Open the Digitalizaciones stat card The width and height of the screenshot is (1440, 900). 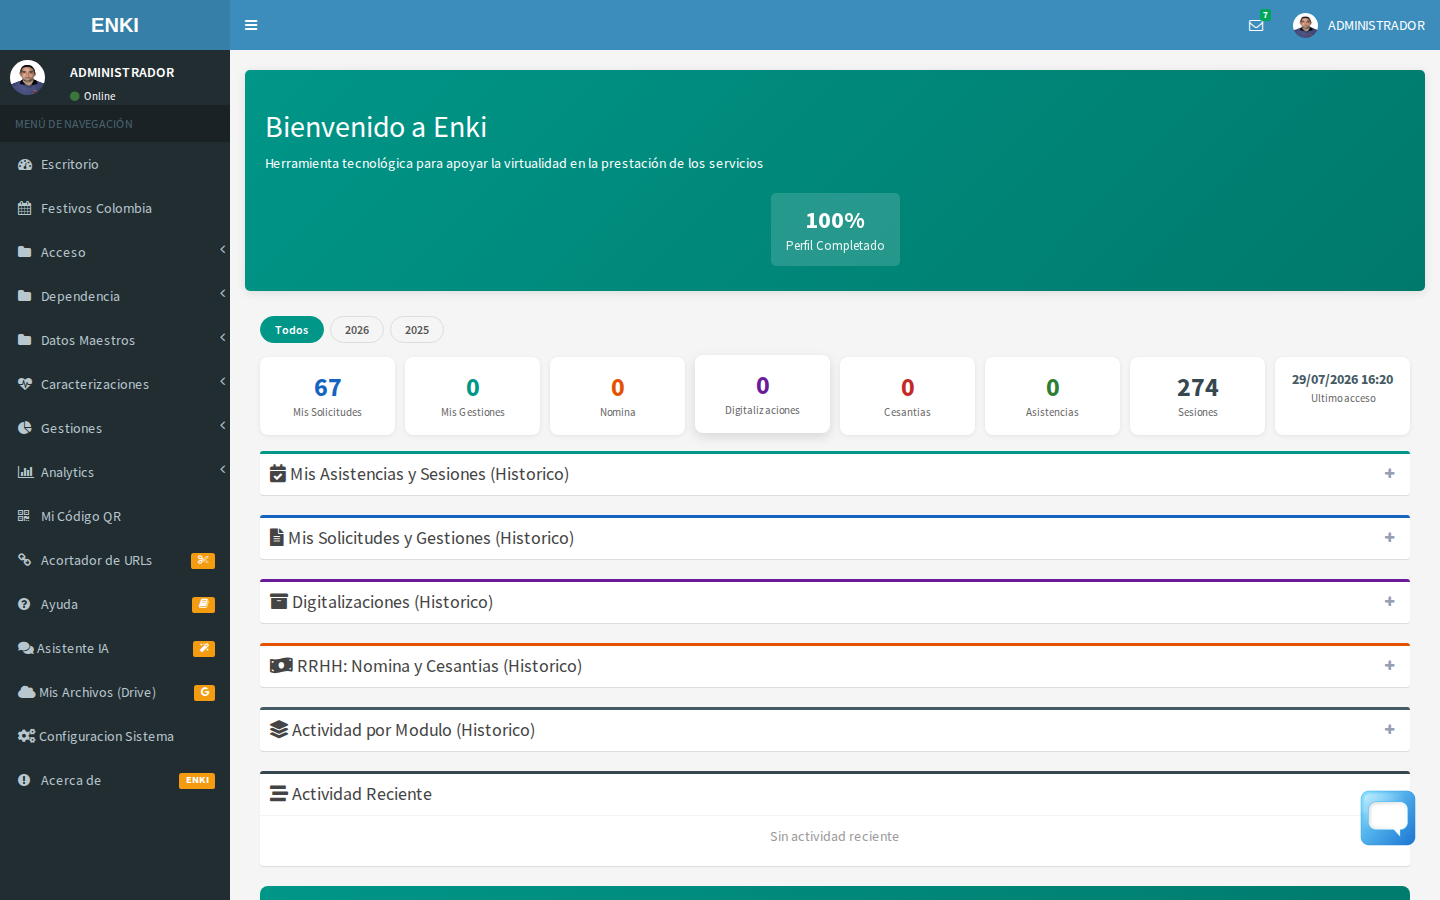pos(762,394)
